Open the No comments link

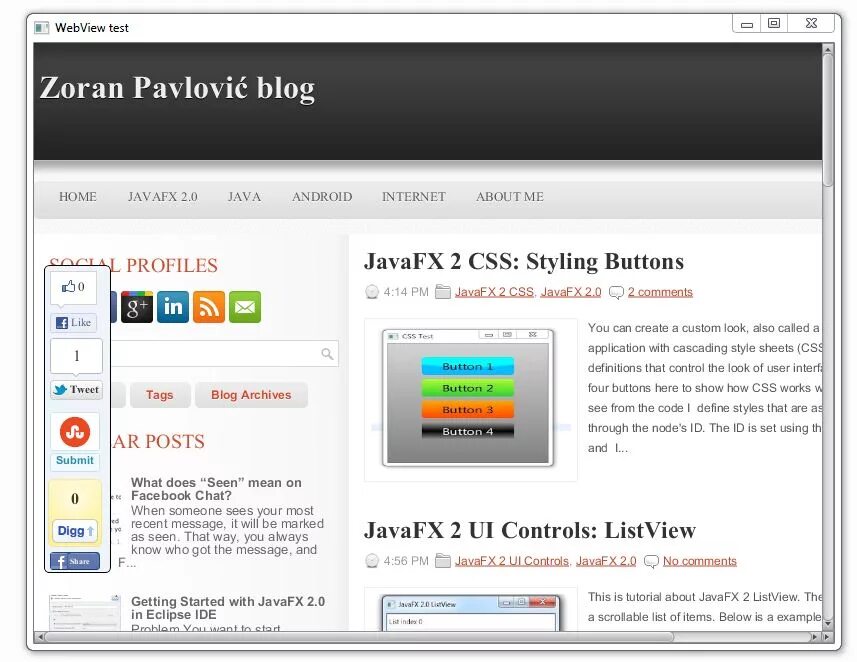[700, 561]
